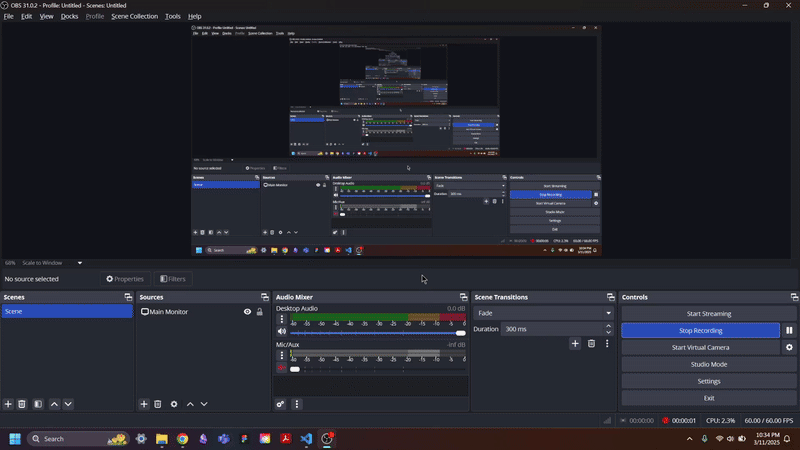Viewport: 800px width, 450px height.
Task: Delete the selected transition with trash icon
Action: pos(591,344)
